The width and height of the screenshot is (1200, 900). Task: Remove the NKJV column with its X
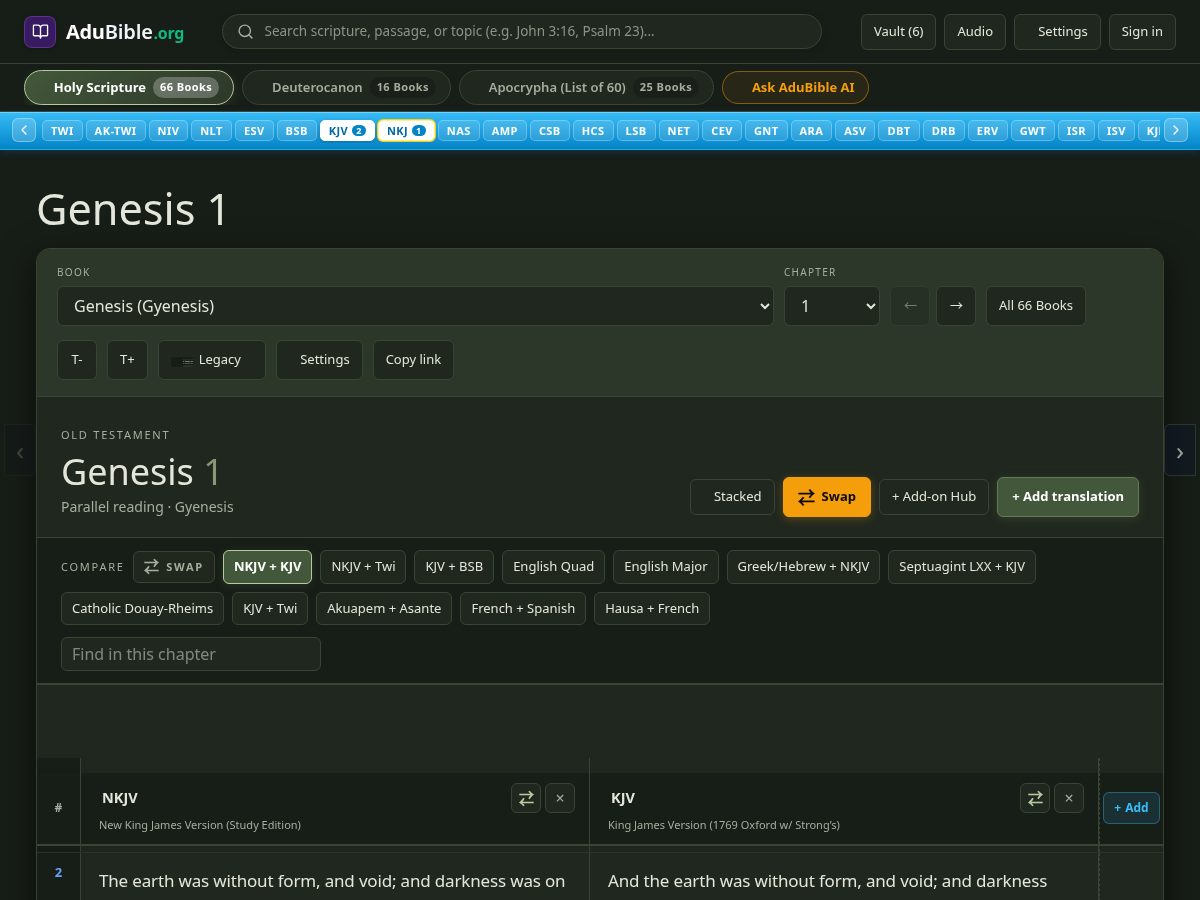(x=560, y=798)
